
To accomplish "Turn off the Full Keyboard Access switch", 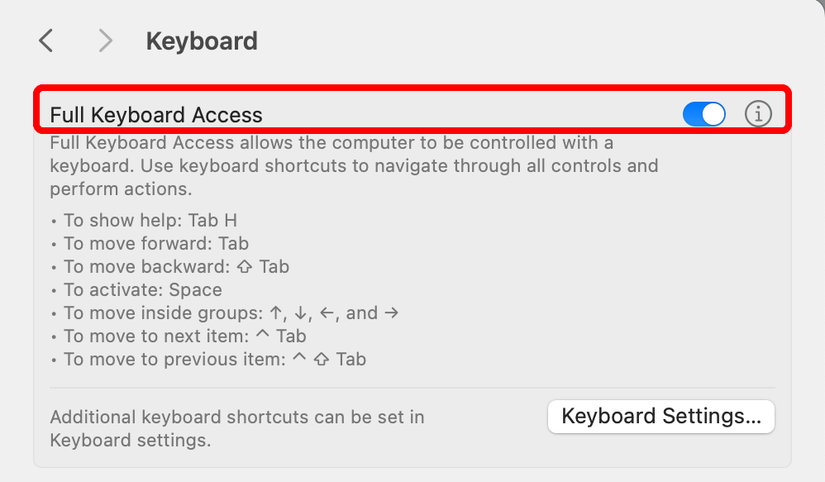I will [704, 115].
